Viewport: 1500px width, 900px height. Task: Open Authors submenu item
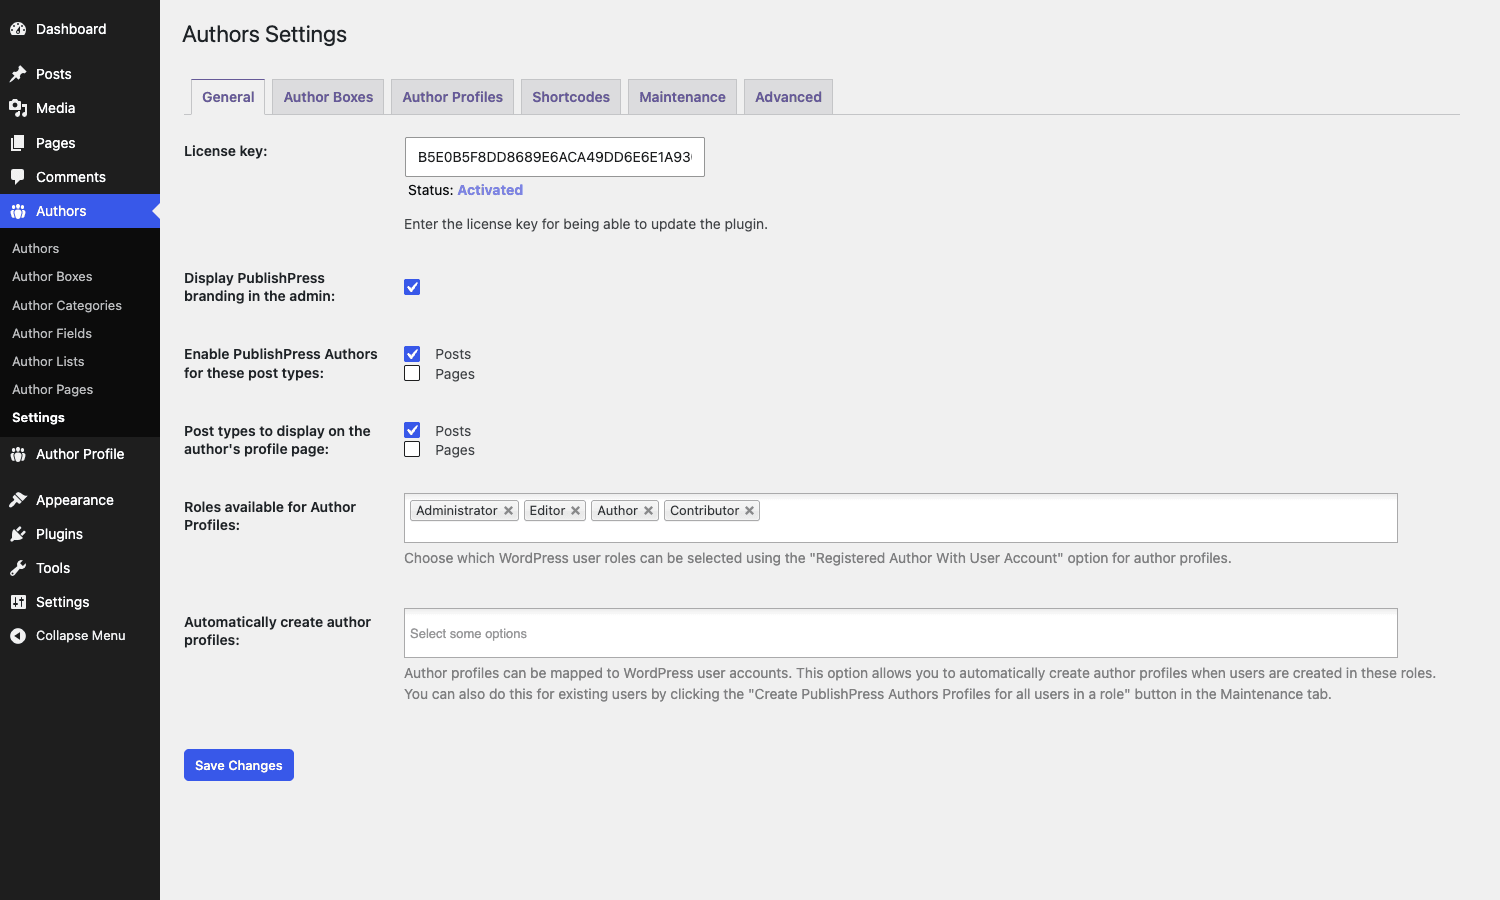(36, 248)
